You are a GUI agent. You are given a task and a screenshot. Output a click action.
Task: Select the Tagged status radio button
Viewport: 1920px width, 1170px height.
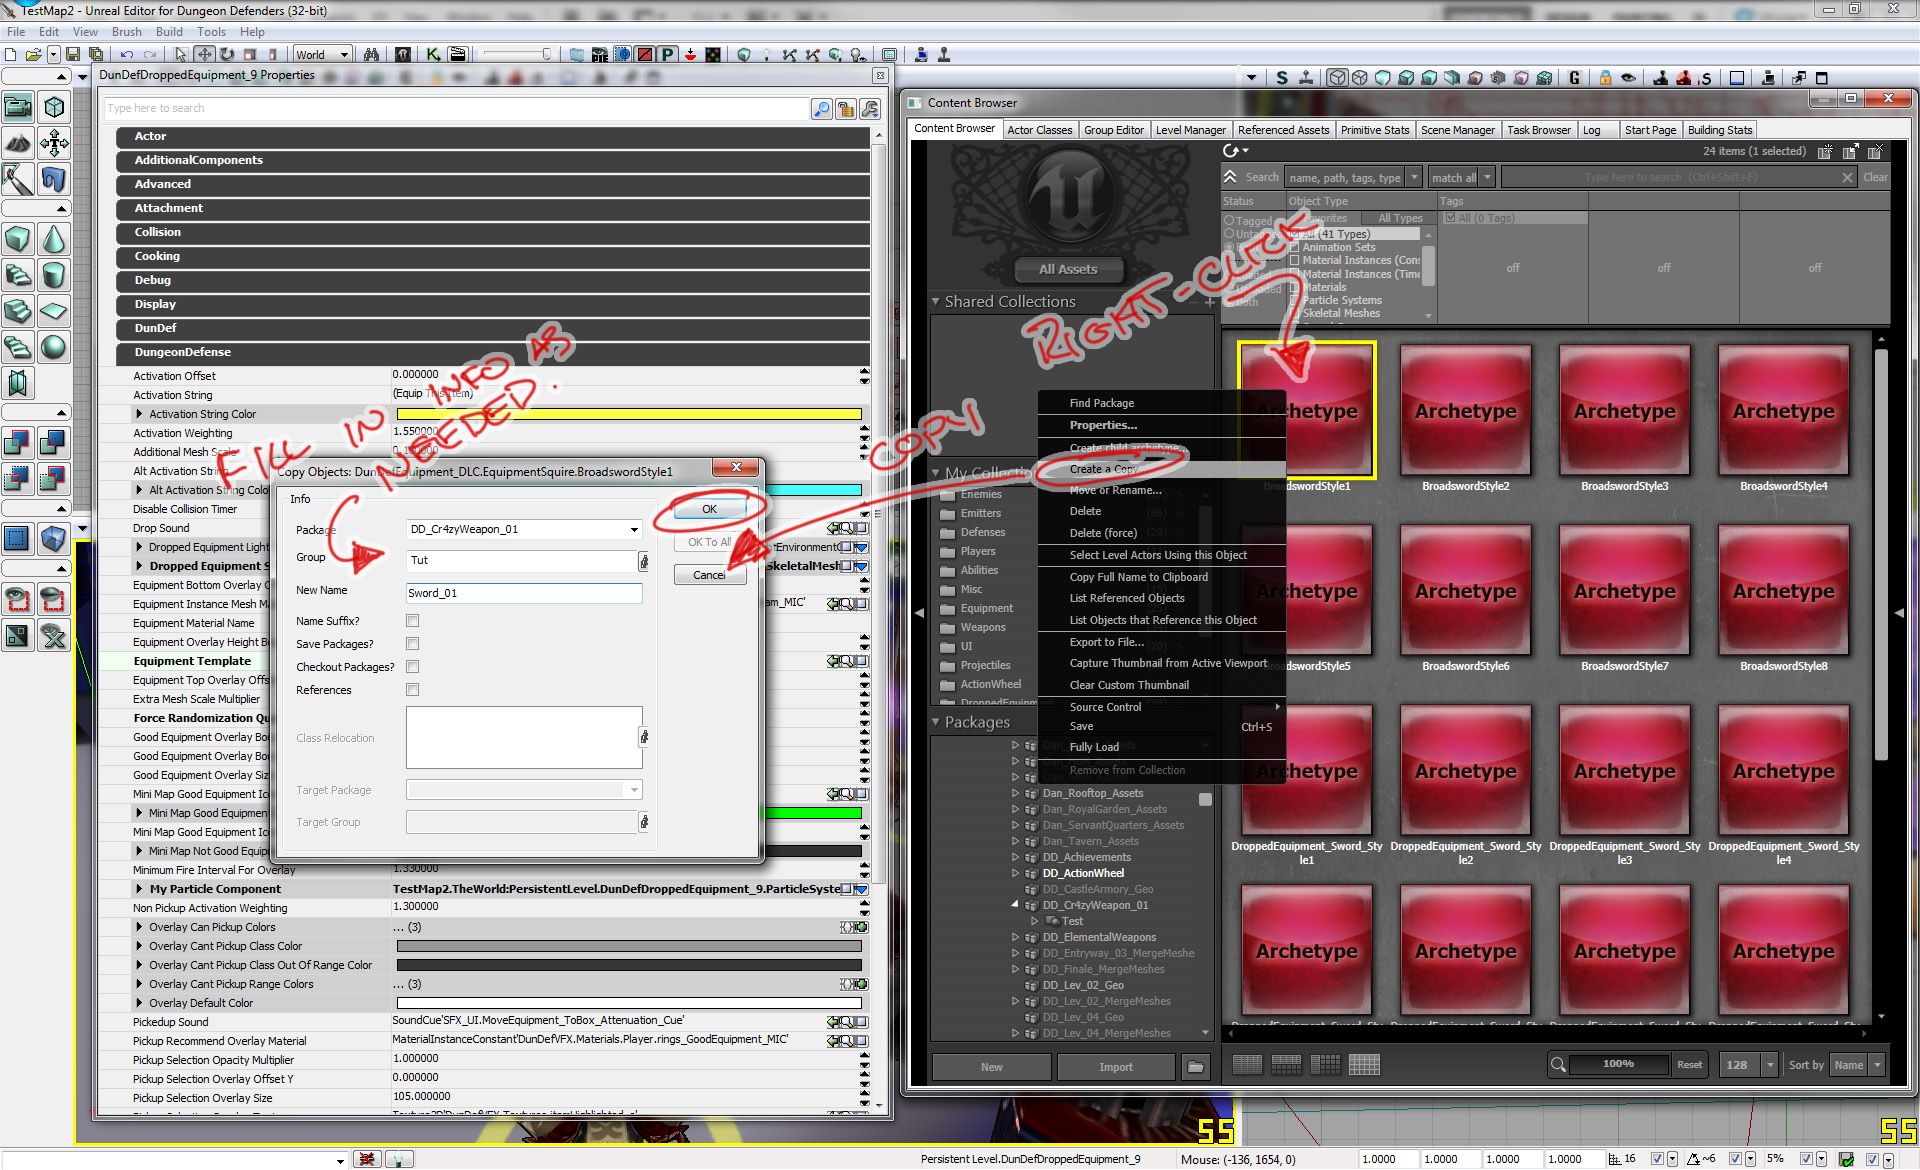click(x=1229, y=221)
